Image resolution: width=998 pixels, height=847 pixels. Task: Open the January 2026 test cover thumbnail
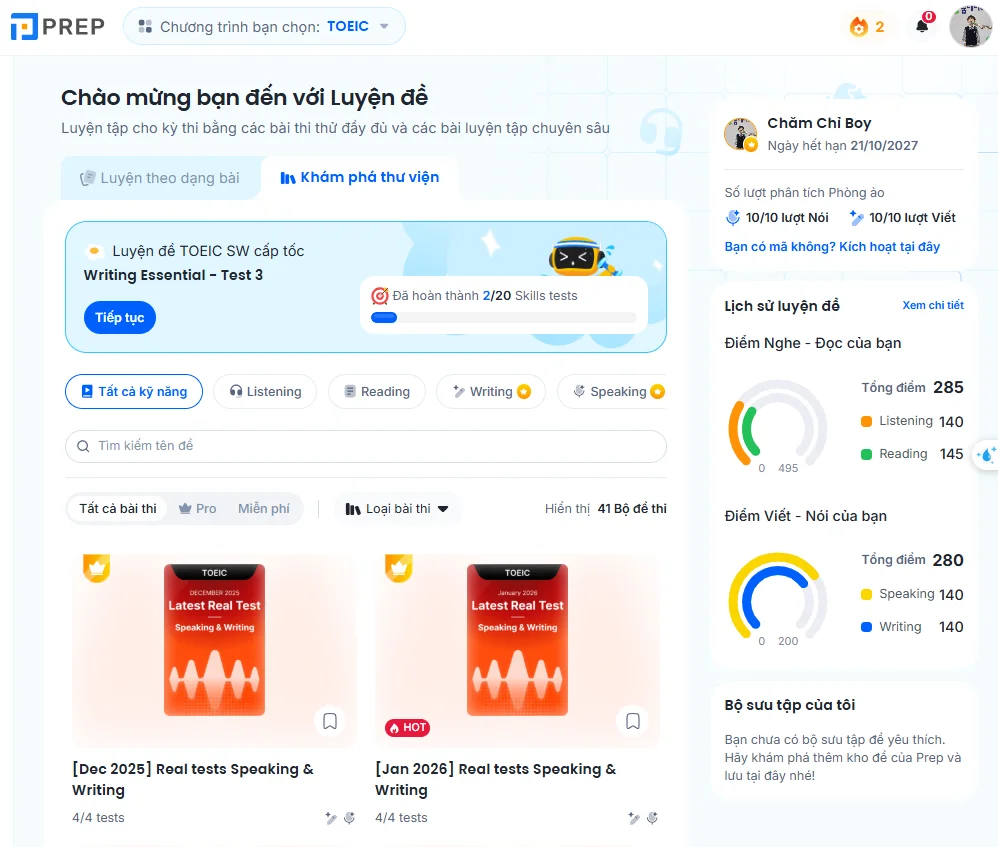coord(517,640)
